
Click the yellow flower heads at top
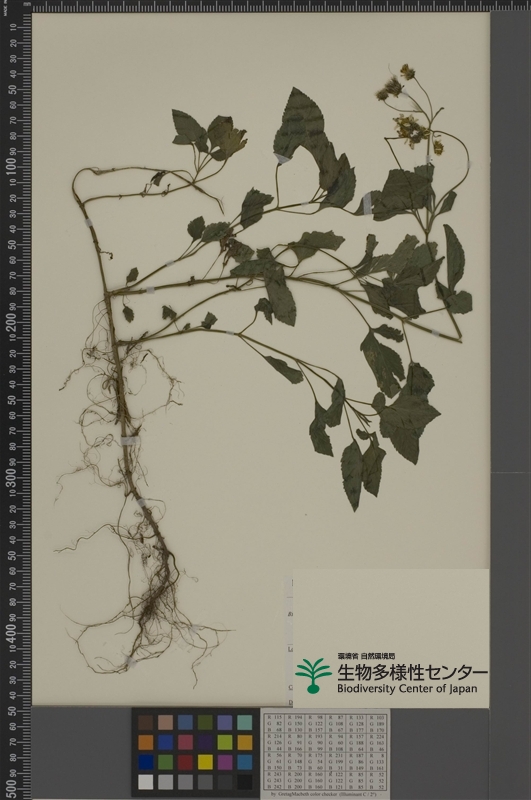(410, 110)
